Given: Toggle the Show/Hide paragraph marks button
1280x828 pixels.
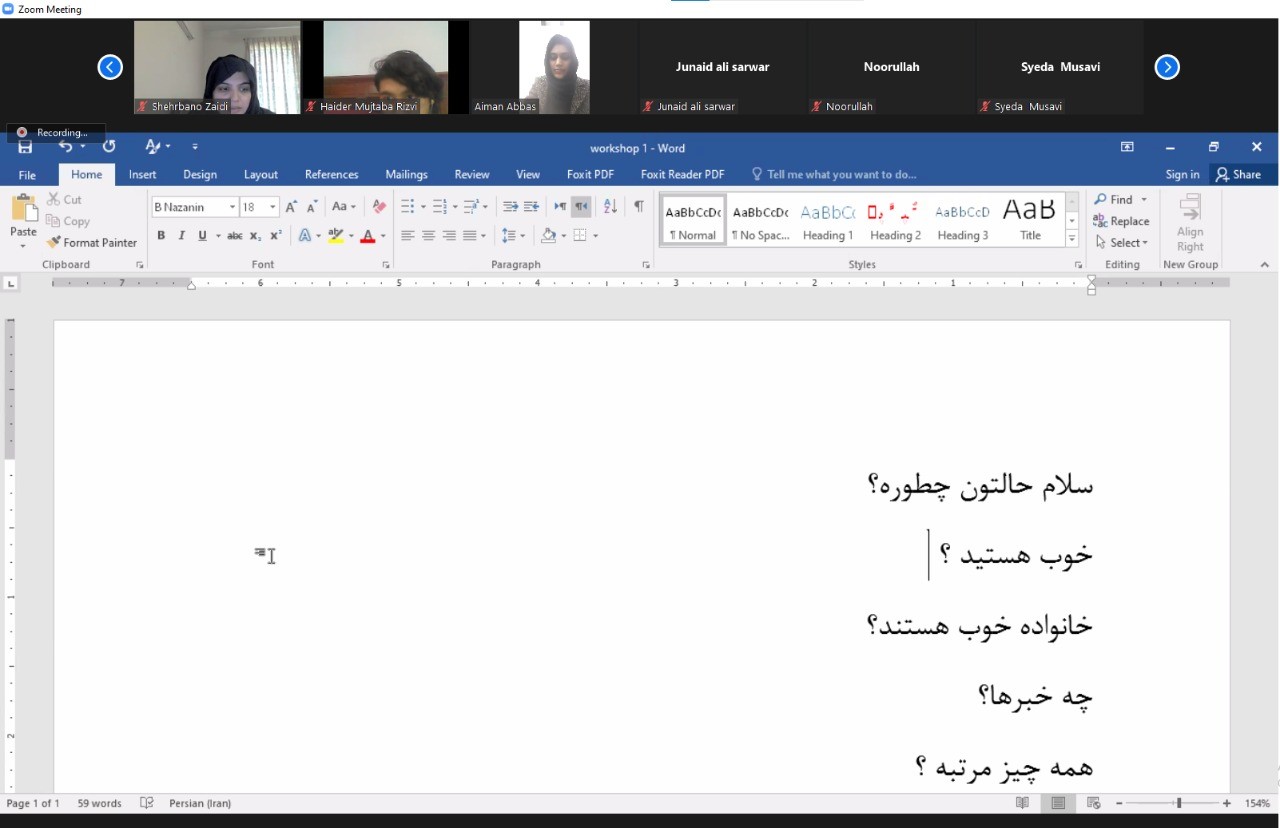Looking at the screenshot, I should [x=638, y=207].
